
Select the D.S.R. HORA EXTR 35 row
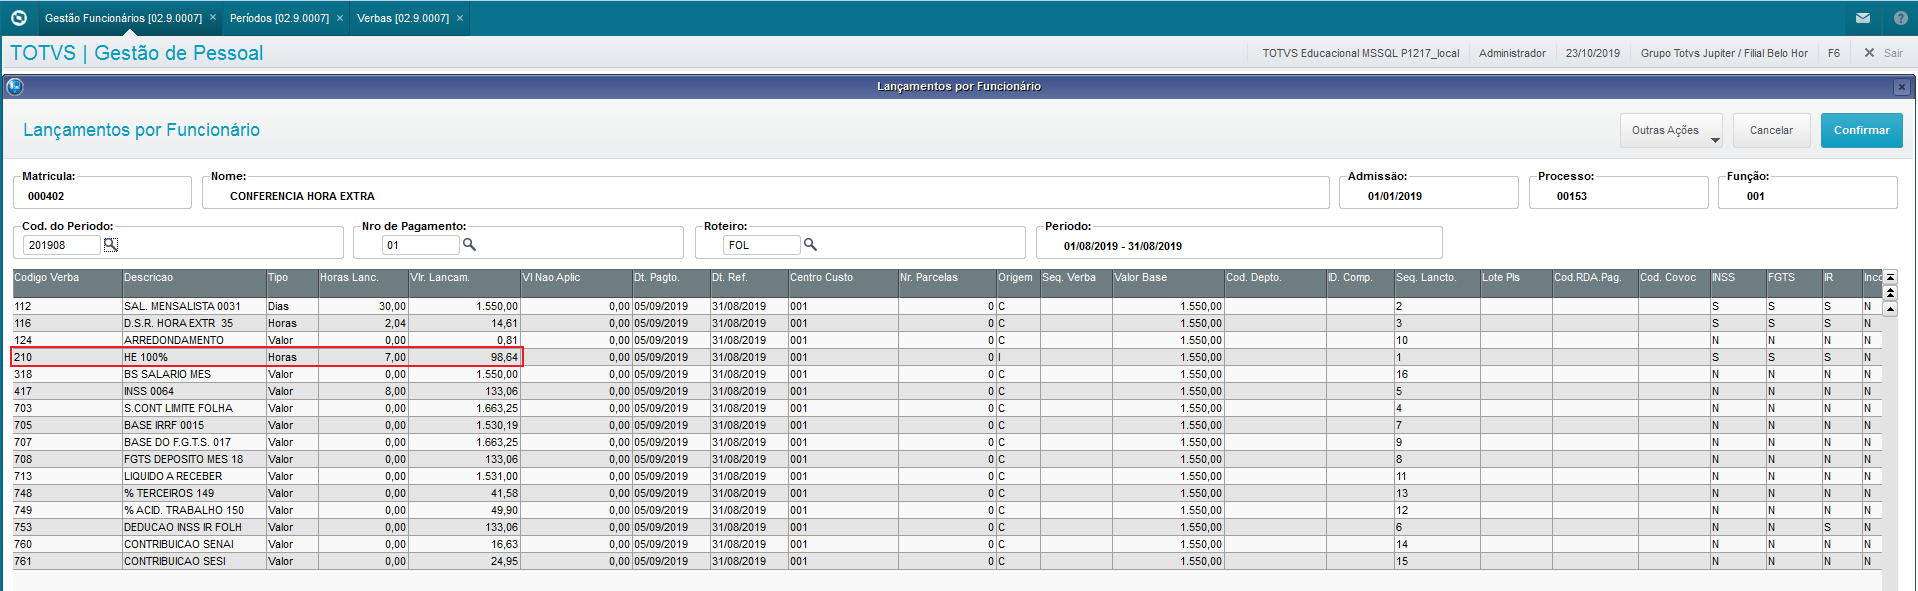click(x=947, y=323)
